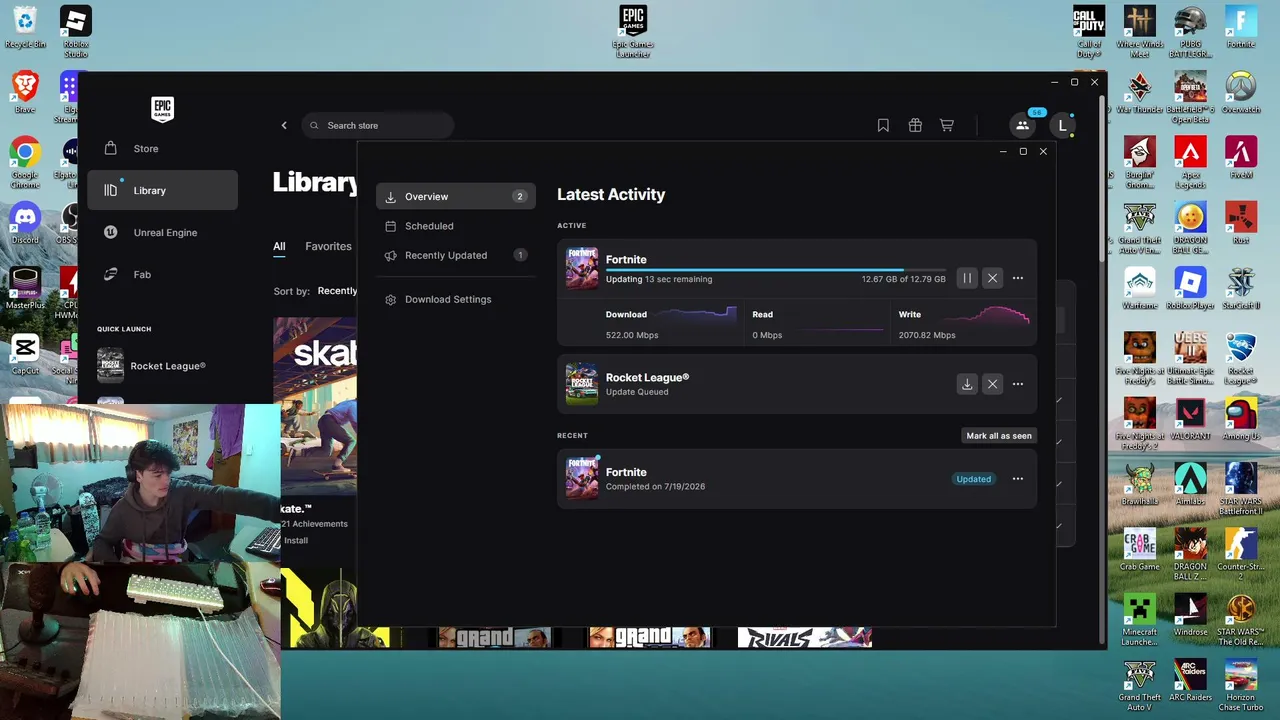Viewport: 1280px width, 720px height.
Task: Click Mark all as seen
Action: 999,436
